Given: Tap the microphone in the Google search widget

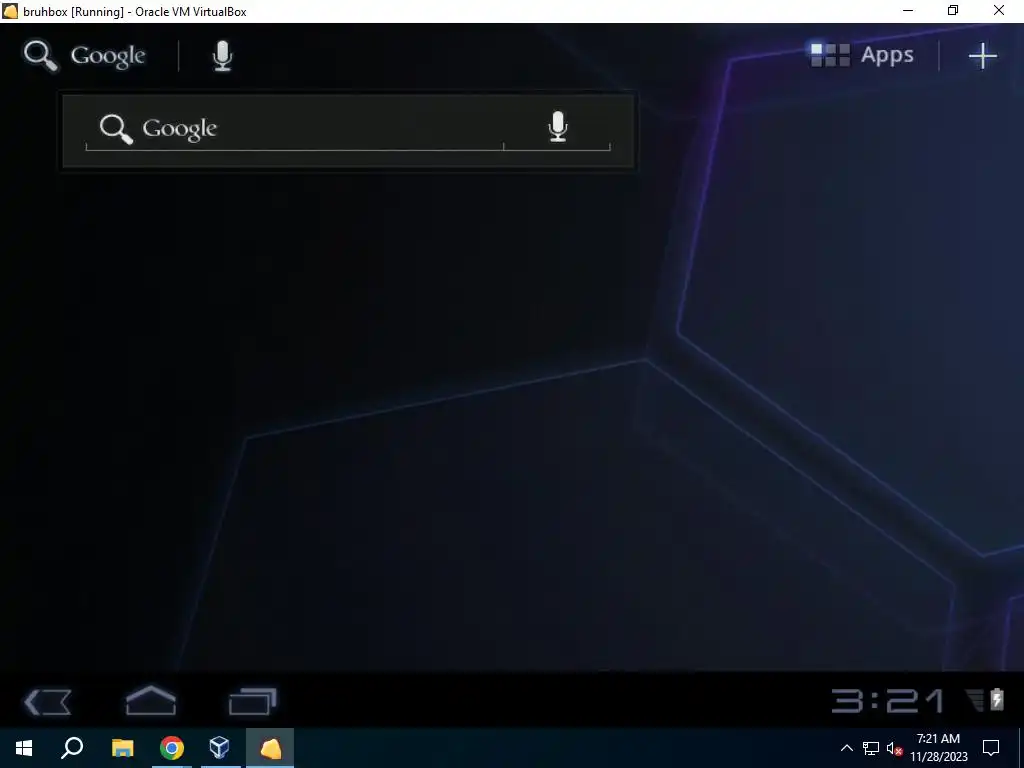Looking at the screenshot, I should [x=557, y=127].
